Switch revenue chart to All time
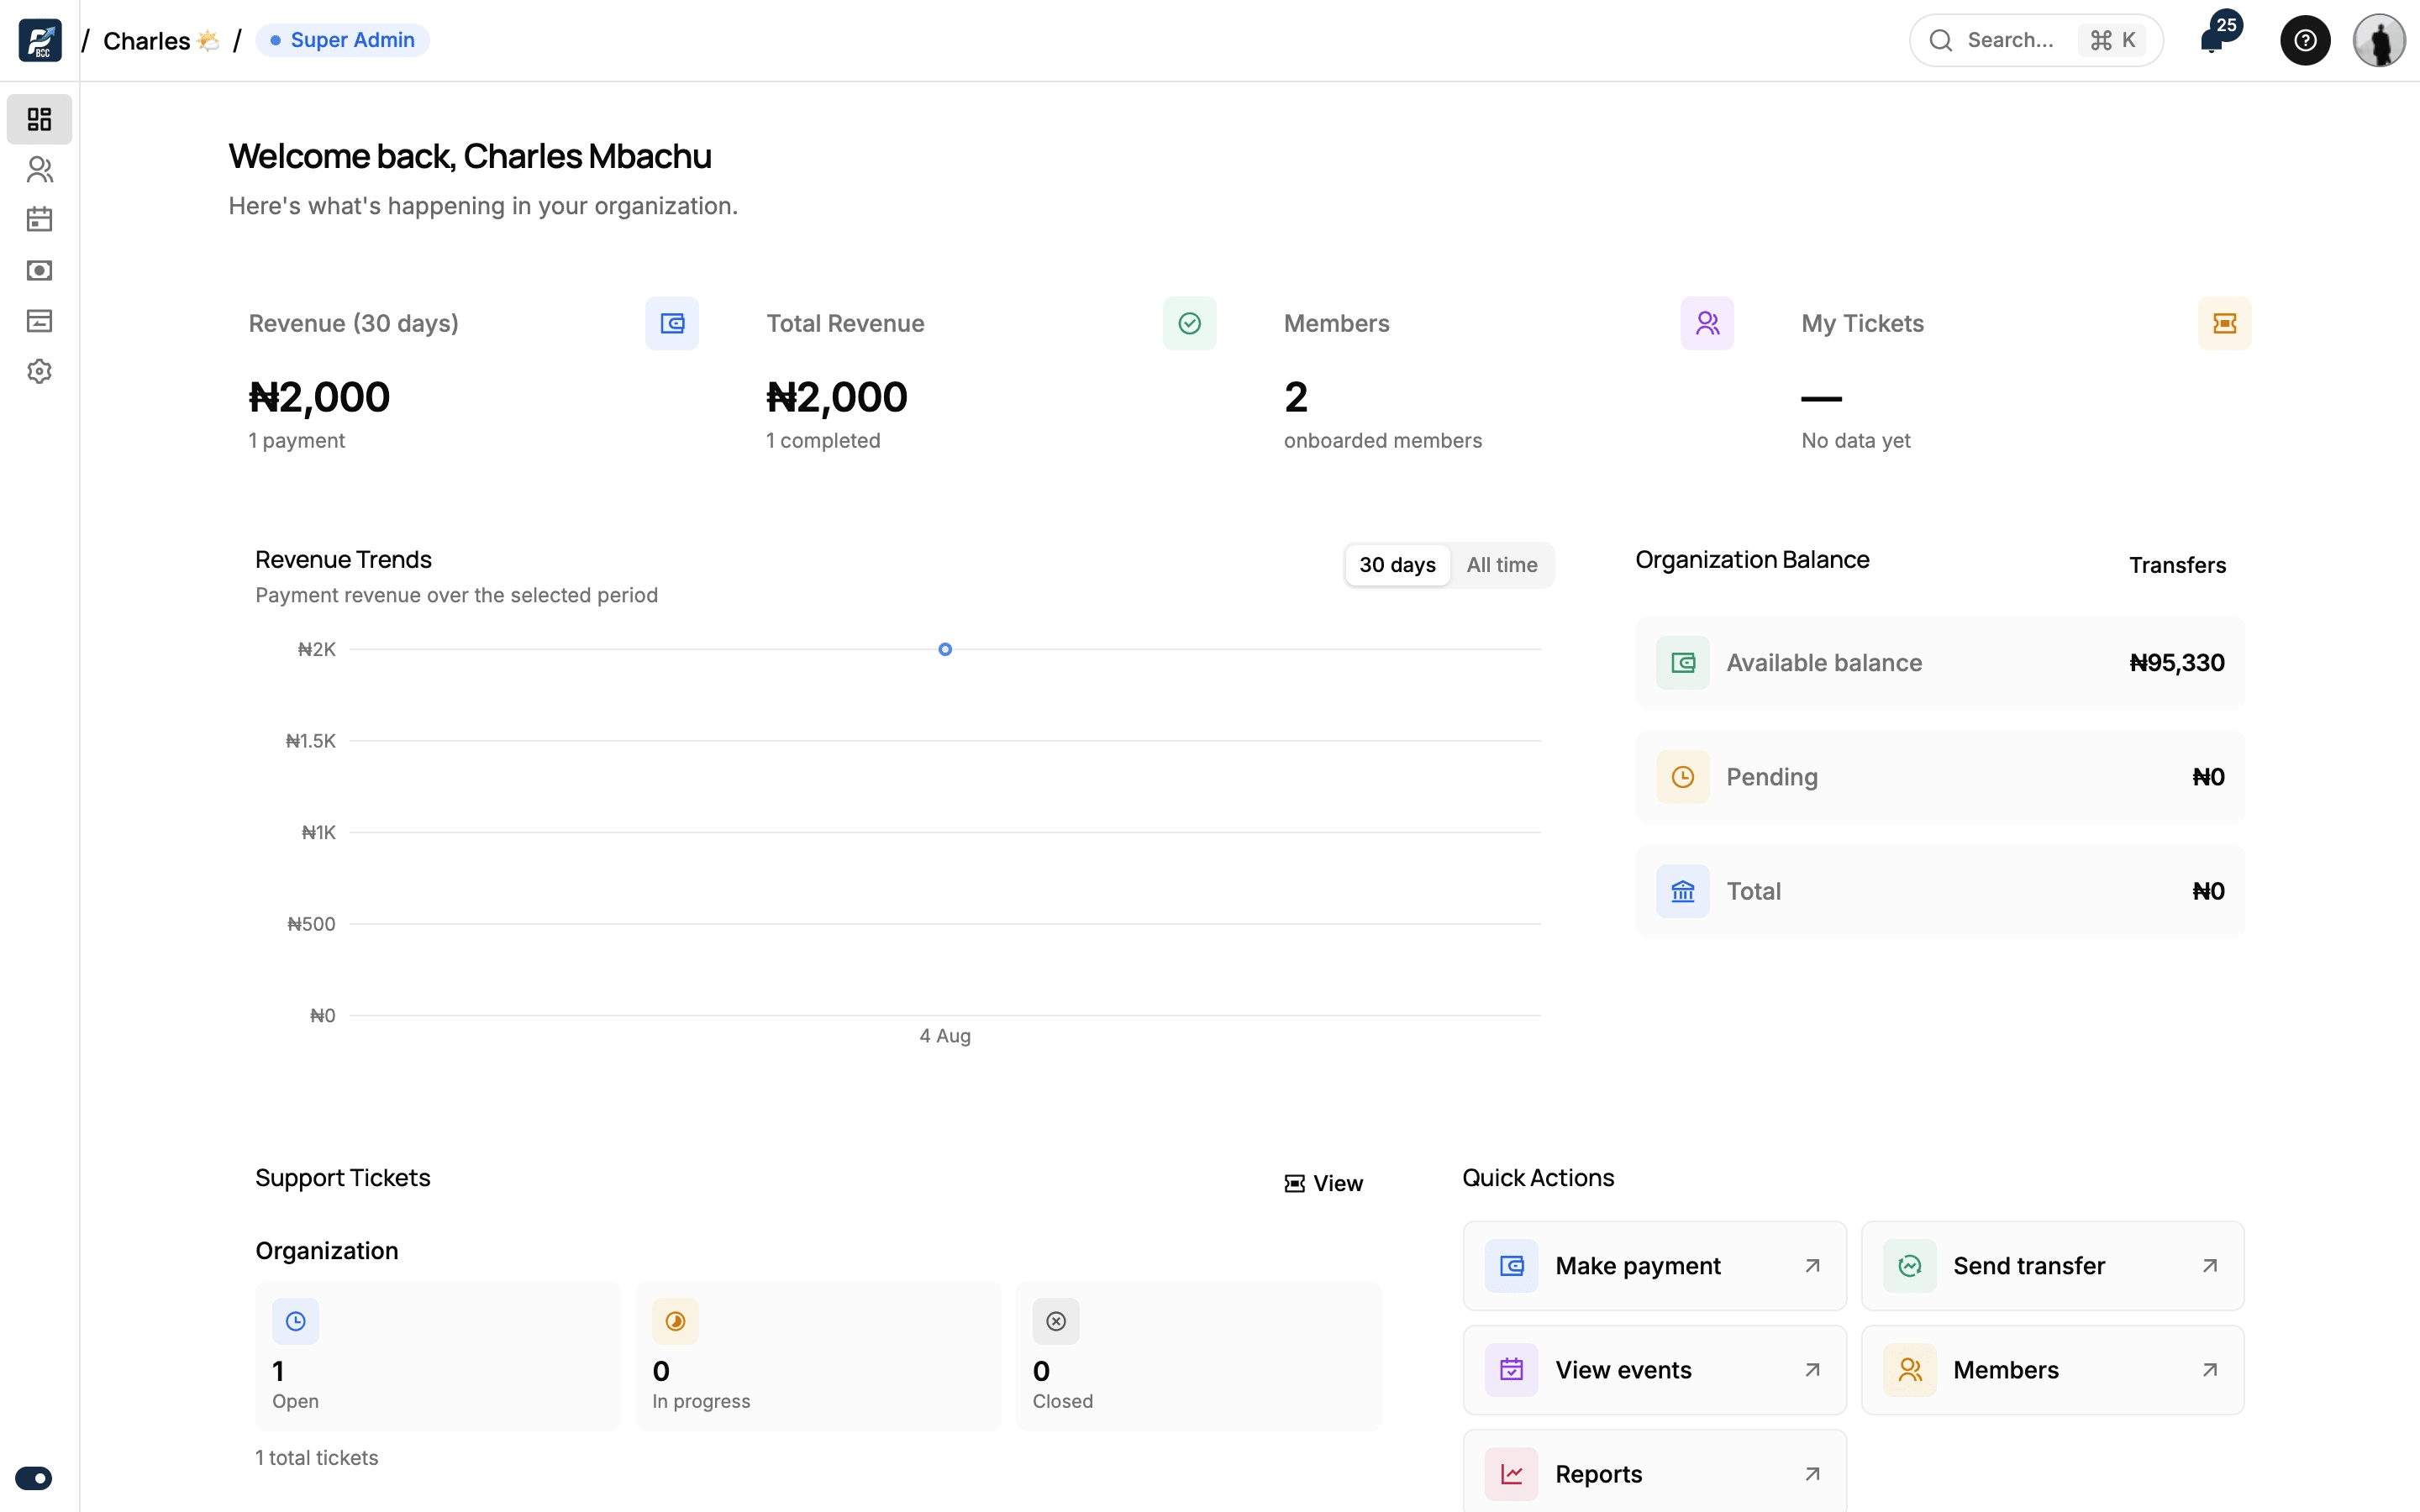This screenshot has width=2420, height=1512. [x=1501, y=565]
